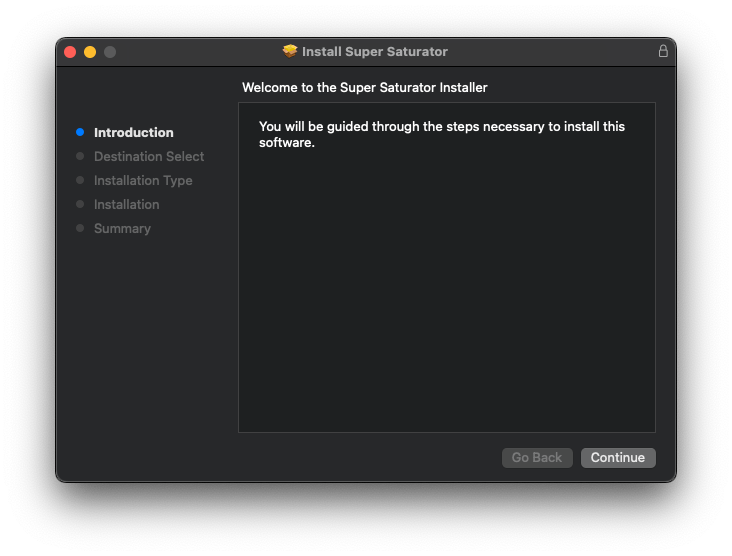
Task: Close the installer with the red button
Action: click(x=70, y=52)
